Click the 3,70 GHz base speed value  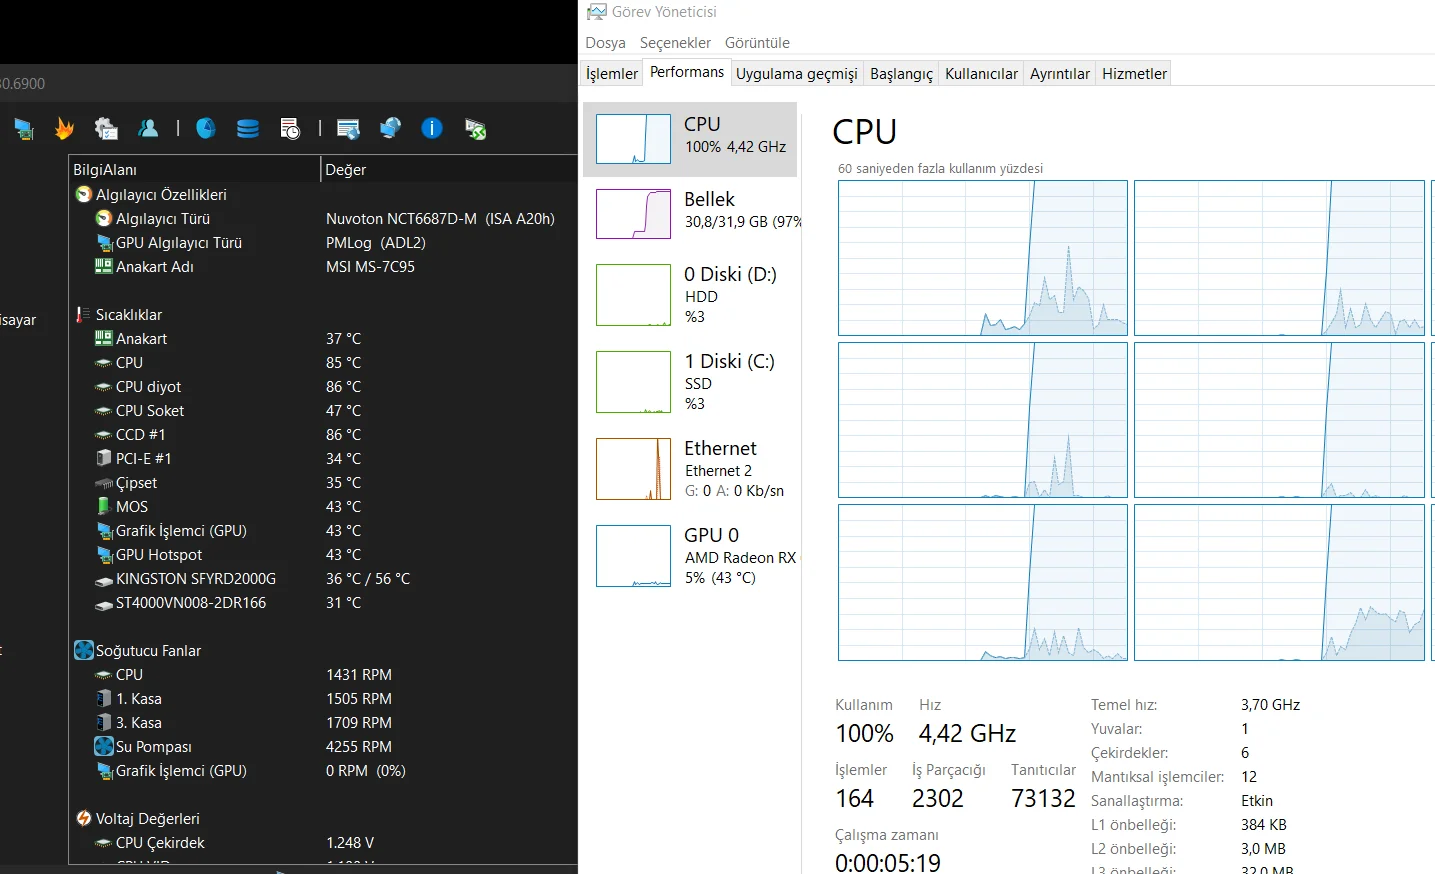(x=1270, y=705)
